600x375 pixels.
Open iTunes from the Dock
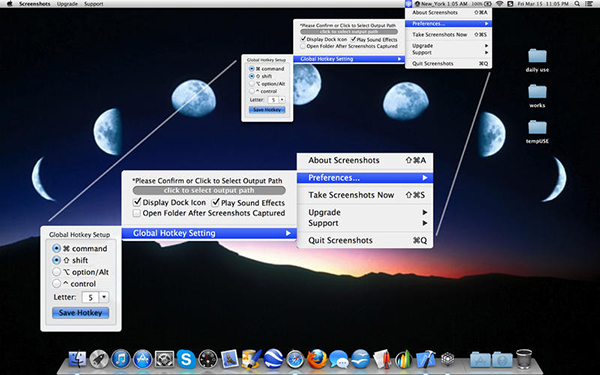tap(121, 359)
